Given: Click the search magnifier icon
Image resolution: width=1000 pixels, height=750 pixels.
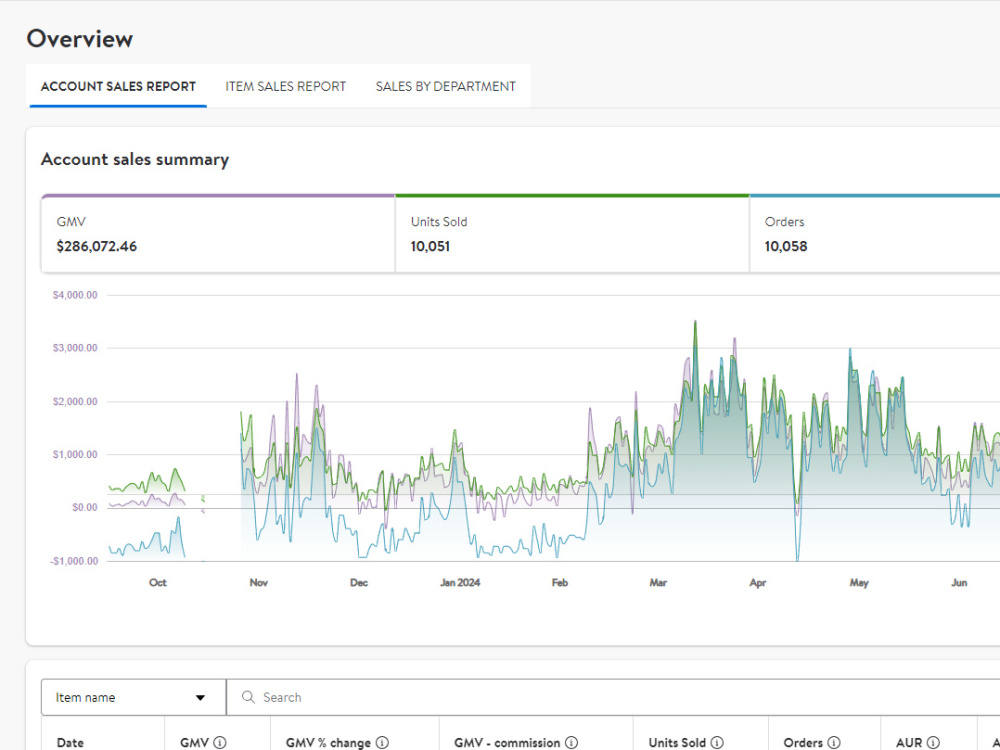Looking at the screenshot, I should pyautogui.click(x=248, y=697).
